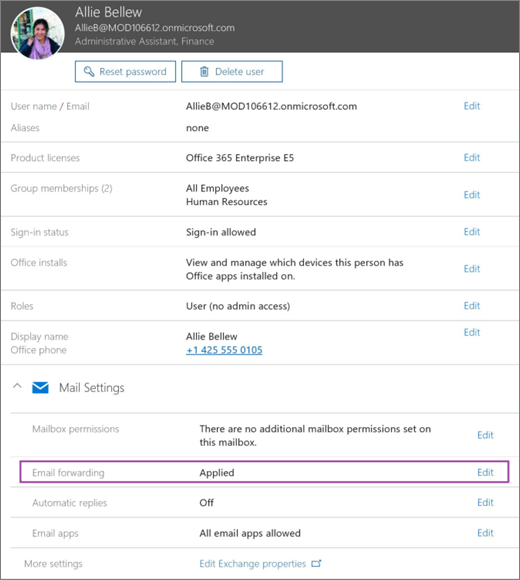
Task: Click the Mail Settings heading
Action: pos(92,388)
